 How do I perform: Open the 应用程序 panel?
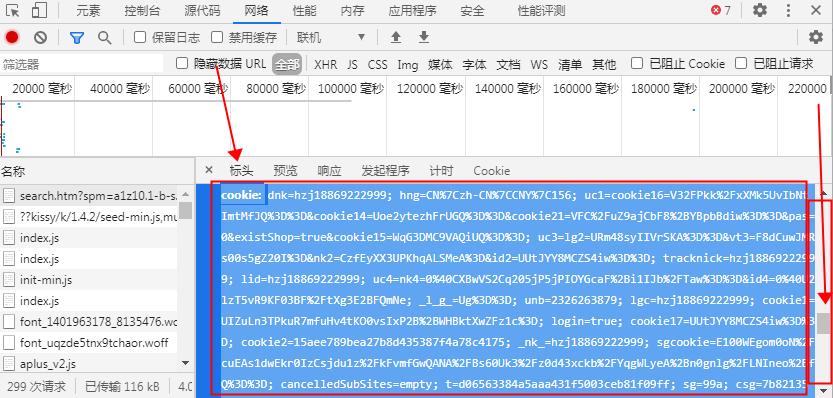412,10
